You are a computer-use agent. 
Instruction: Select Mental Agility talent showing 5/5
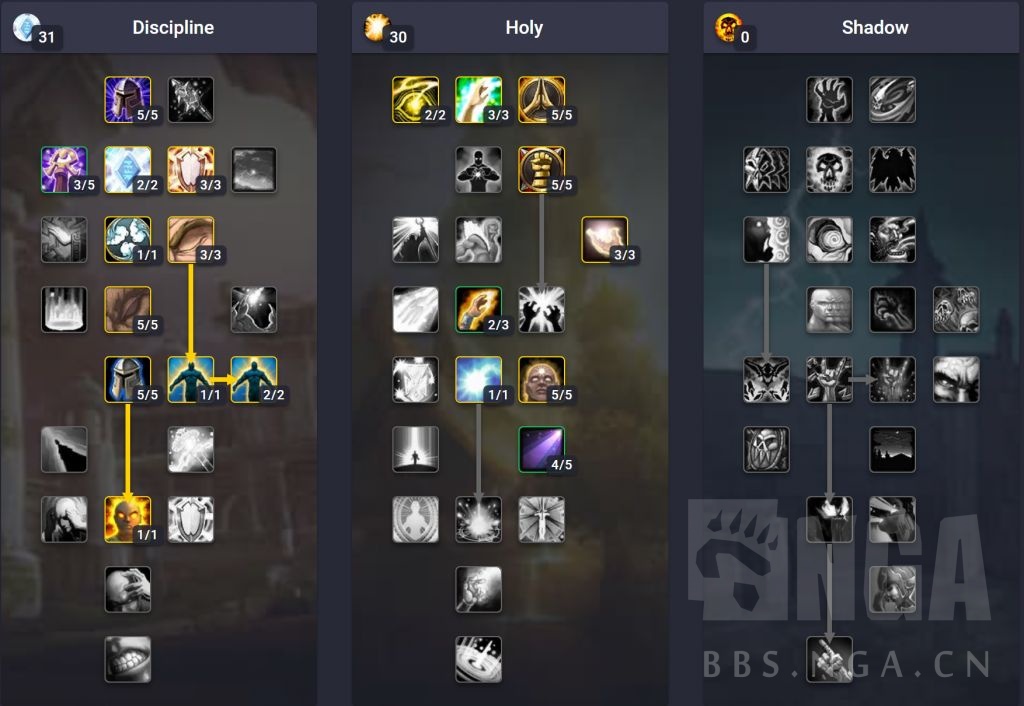pyautogui.click(x=127, y=310)
